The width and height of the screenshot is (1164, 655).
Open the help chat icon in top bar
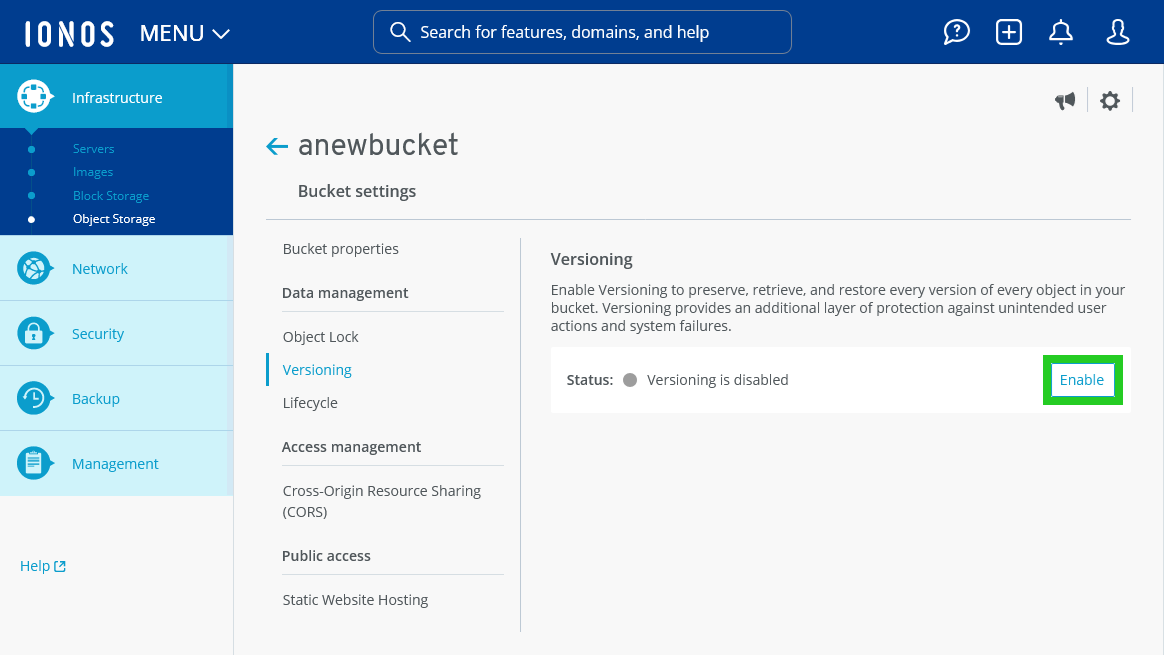pyautogui.click(x=956, y=31)
